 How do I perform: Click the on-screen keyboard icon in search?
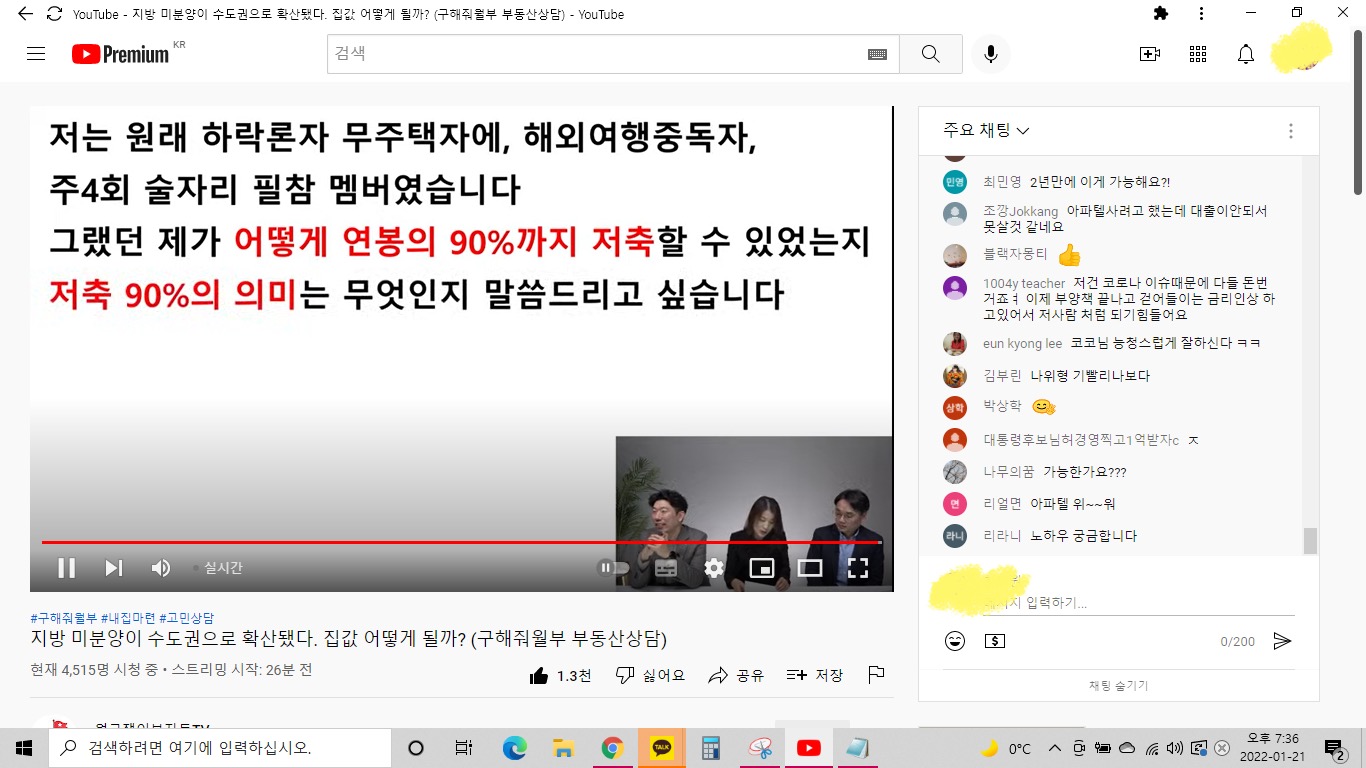[x=877, y=54]
